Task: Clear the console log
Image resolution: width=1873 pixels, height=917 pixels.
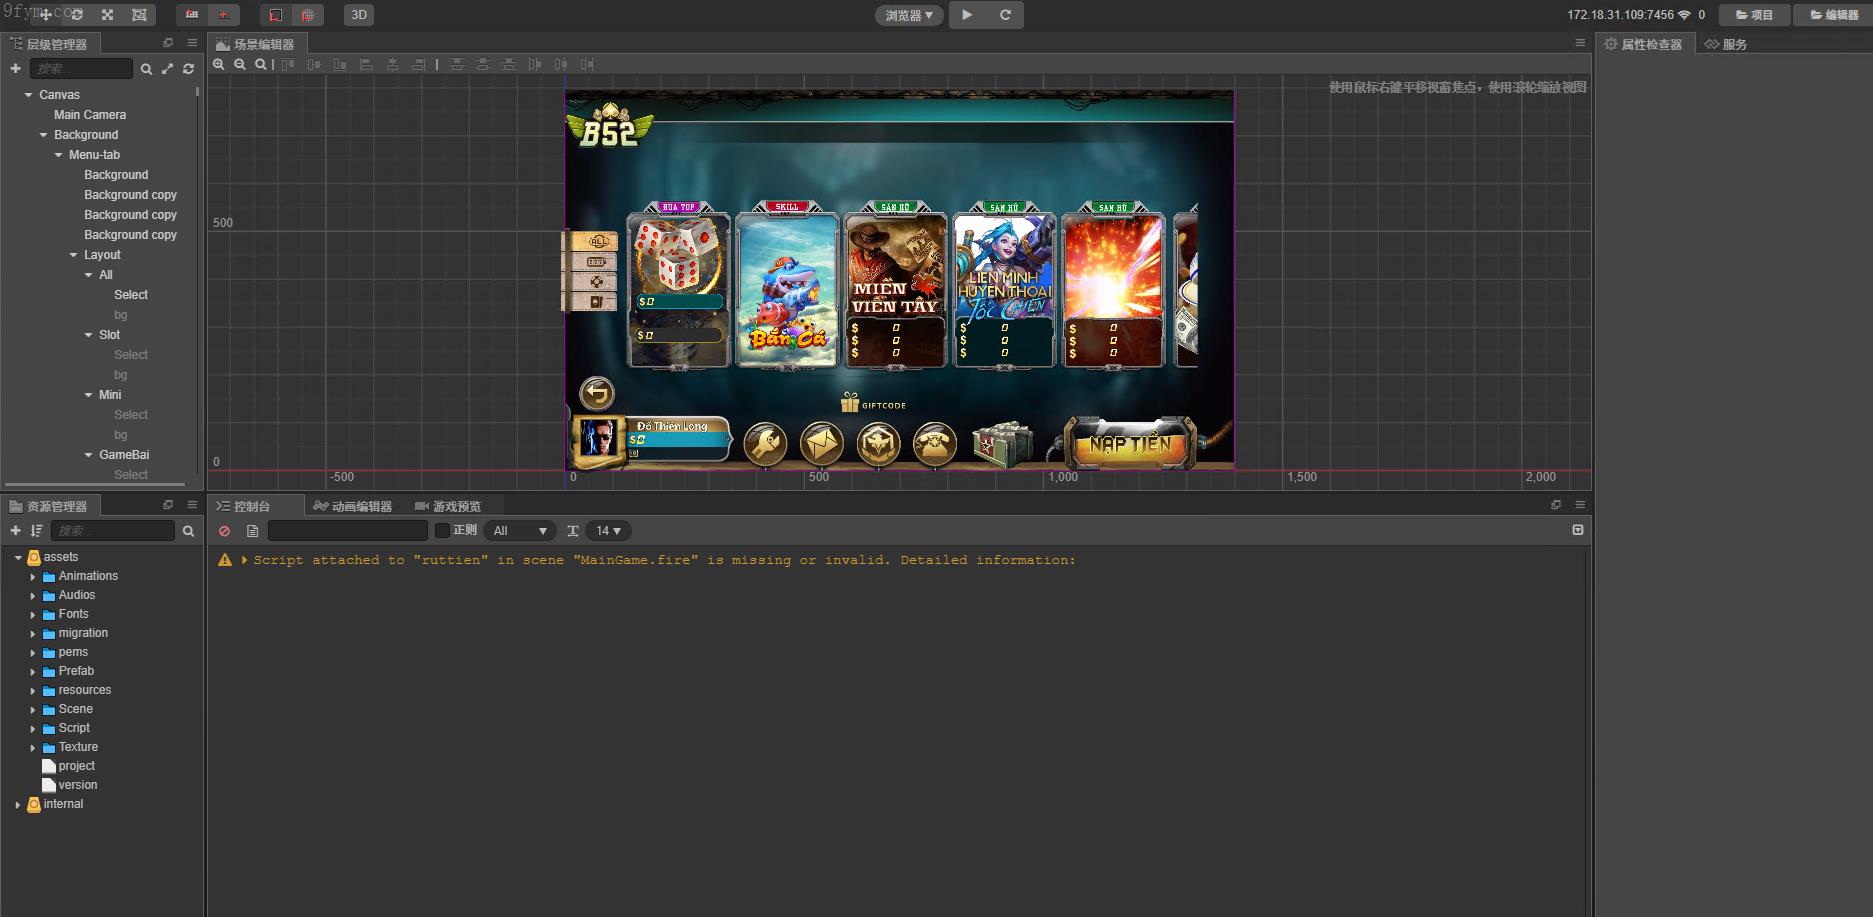Action: click(x=225, y=531)
